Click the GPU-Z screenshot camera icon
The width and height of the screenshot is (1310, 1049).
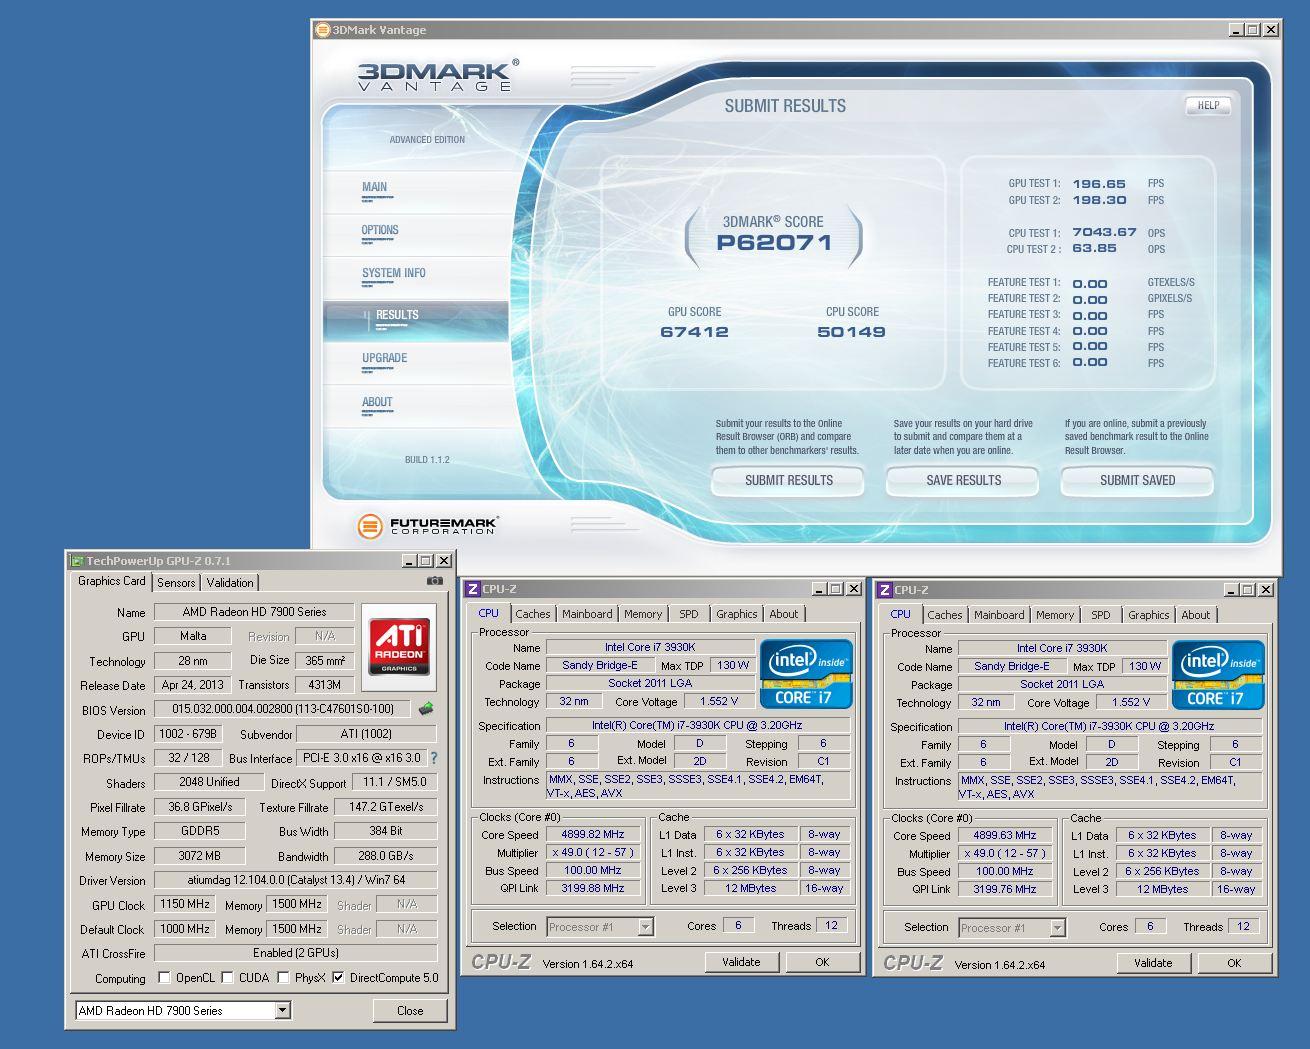(x=435, y=581)
